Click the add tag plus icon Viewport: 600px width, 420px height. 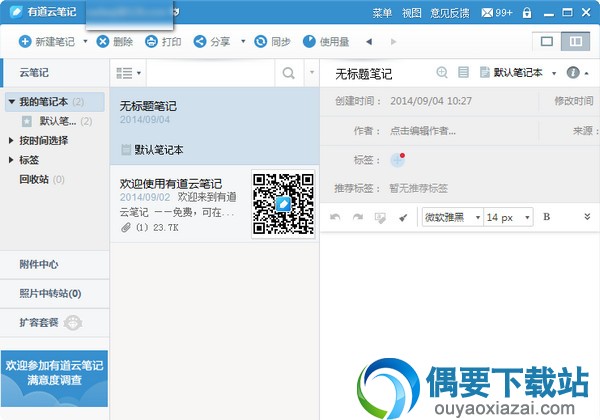398,160
